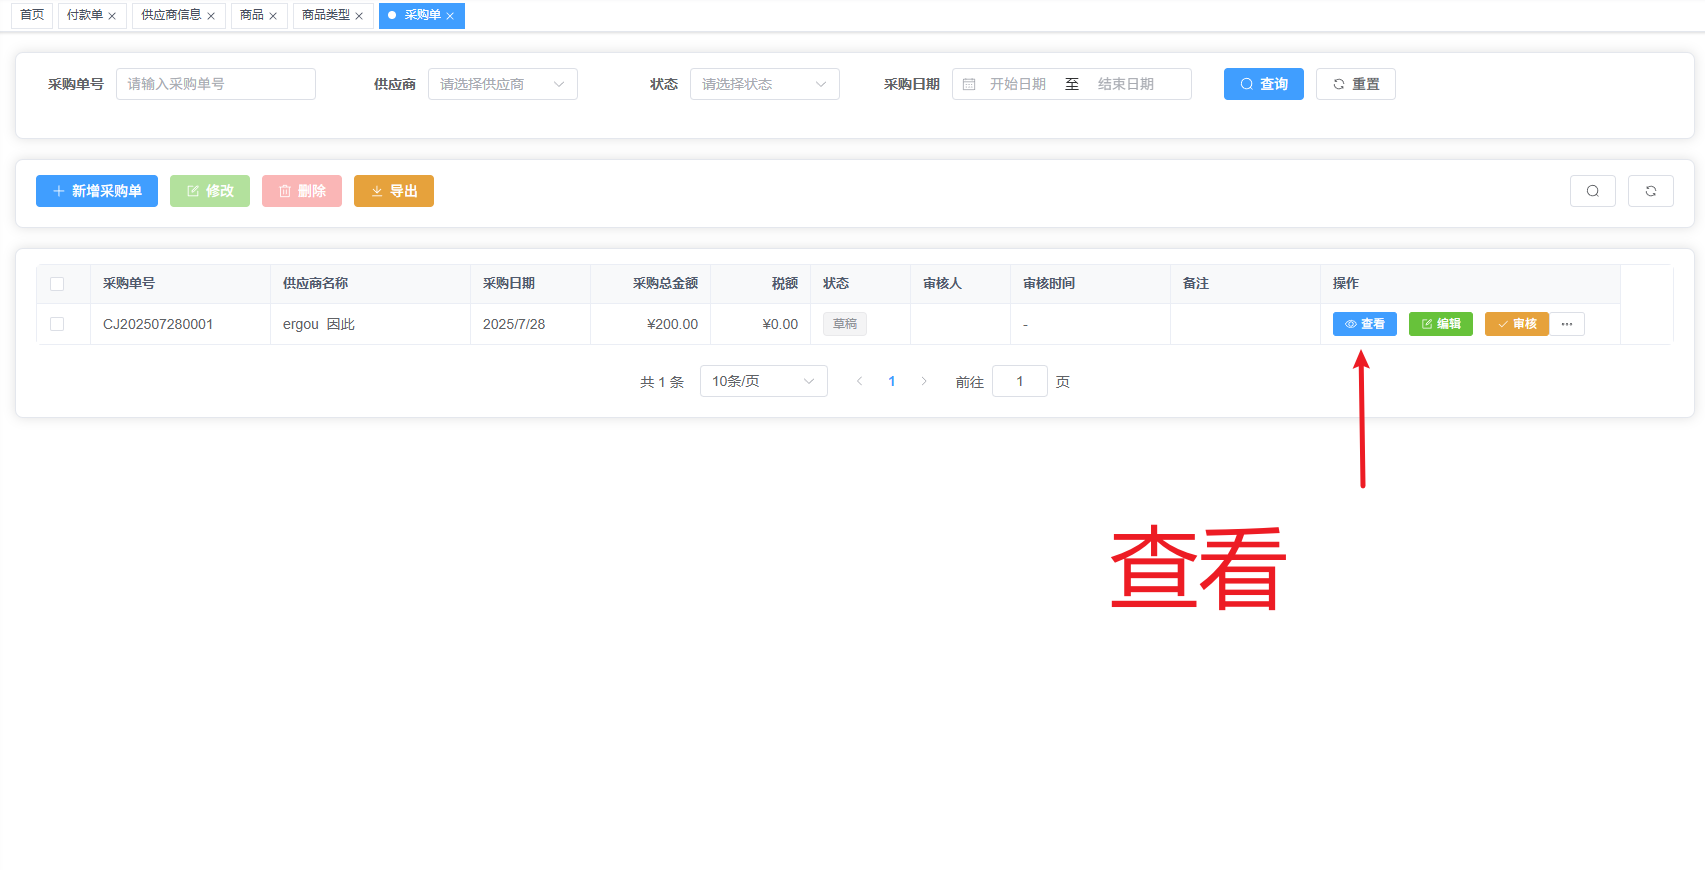Open the more actions ellipsis for CJ202507280001
Viewport: 1705px width, 870px height.
[x=1567, y=324]
